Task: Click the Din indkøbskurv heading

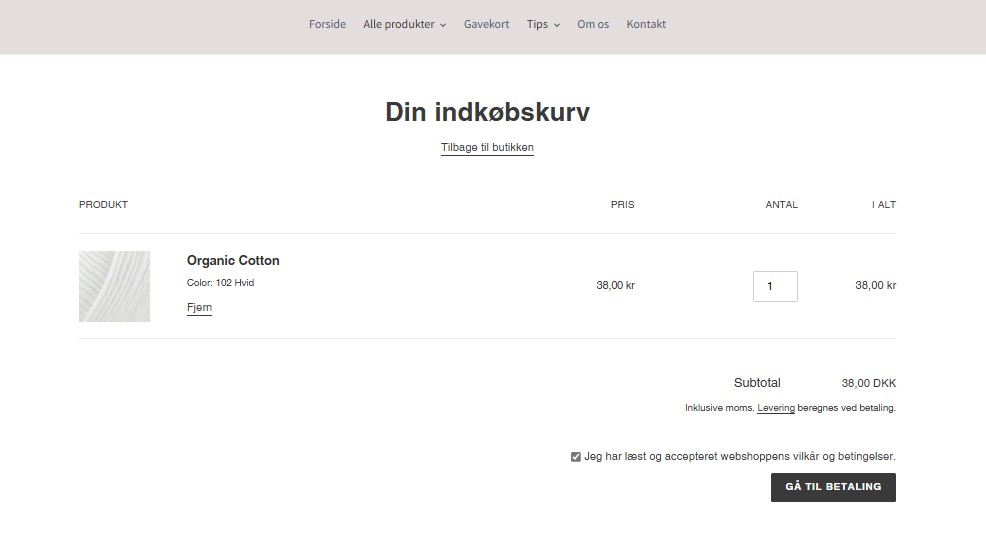Action: [487, 112]
